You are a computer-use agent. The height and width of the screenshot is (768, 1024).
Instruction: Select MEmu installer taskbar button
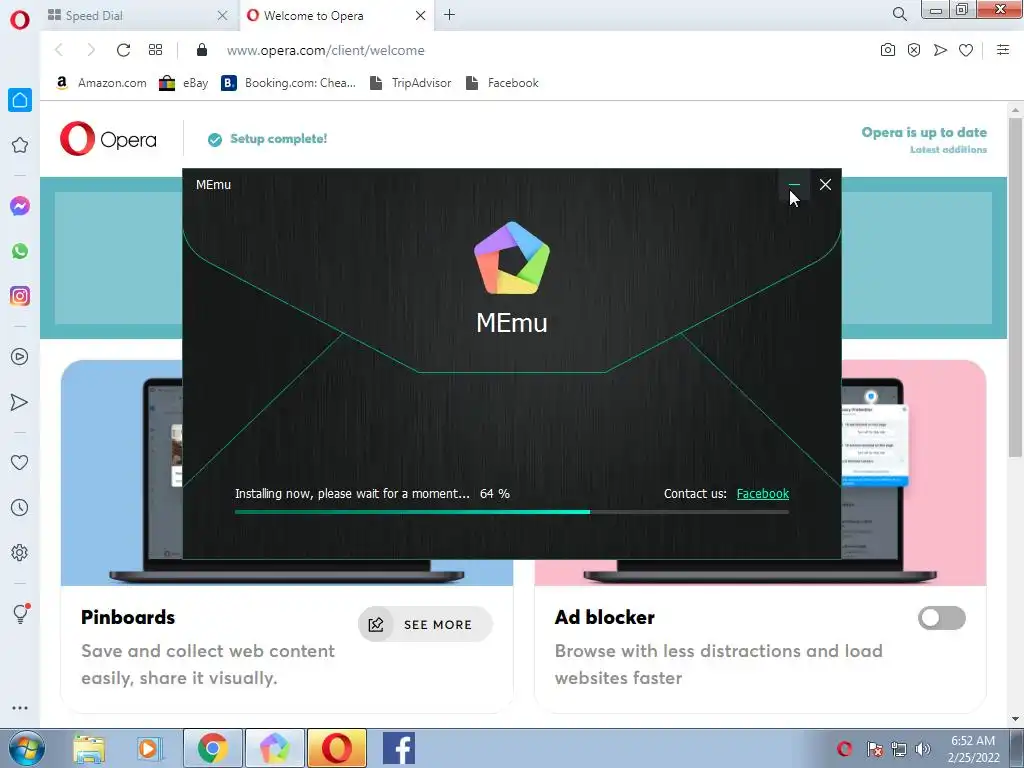(x=274, y=748)
